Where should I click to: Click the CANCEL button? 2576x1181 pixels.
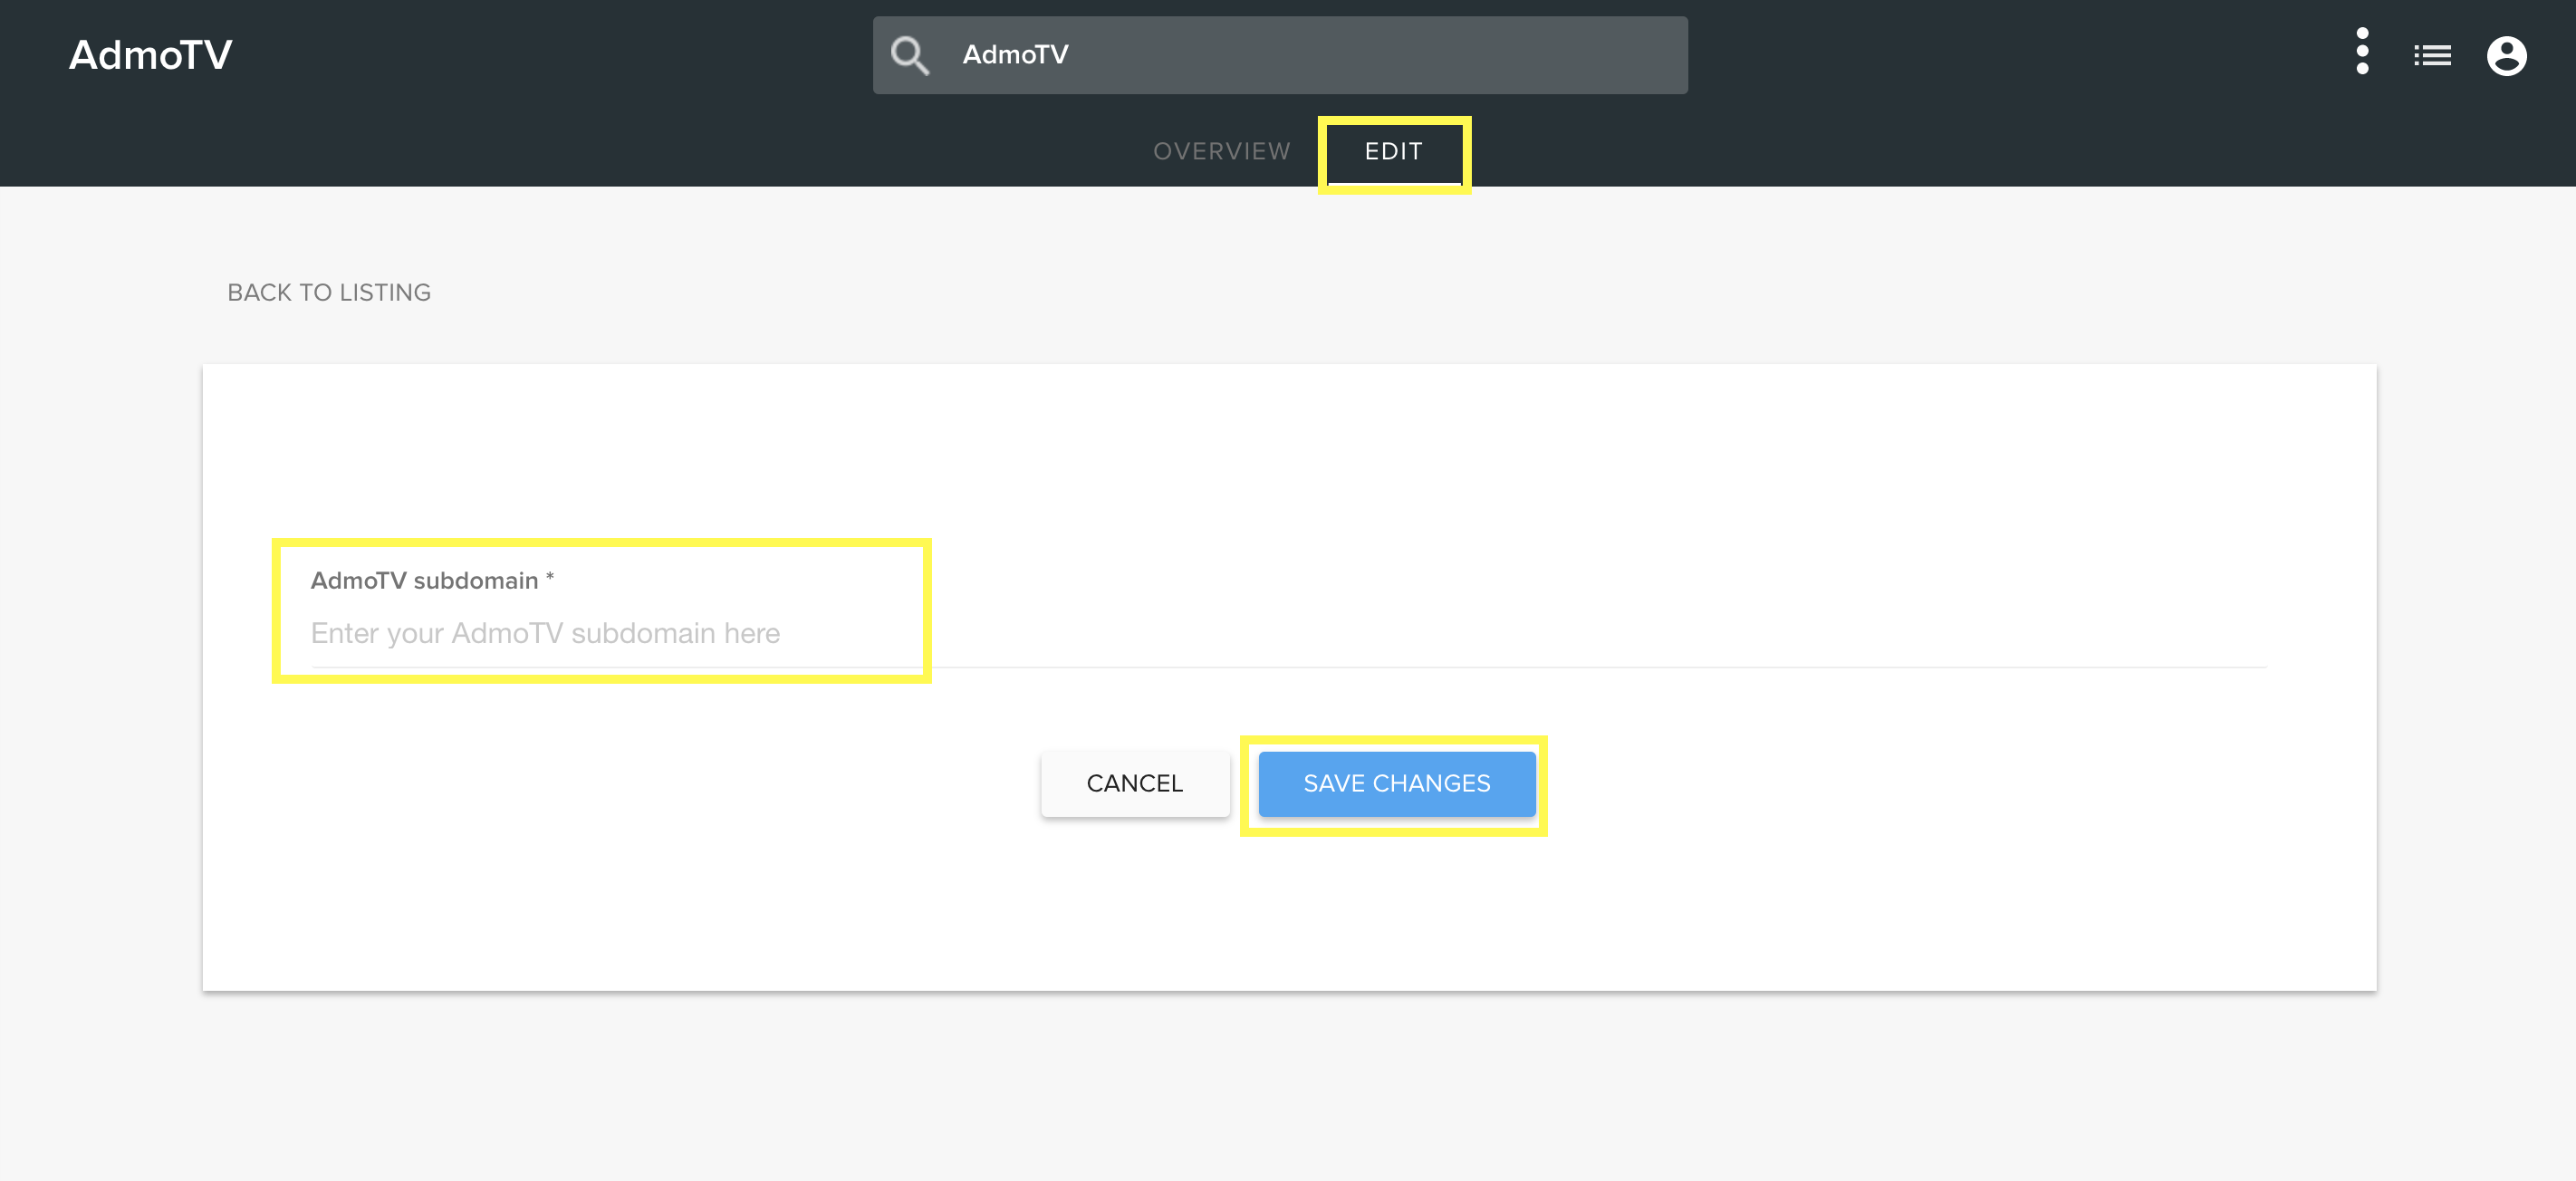(x=1134, y=783)
